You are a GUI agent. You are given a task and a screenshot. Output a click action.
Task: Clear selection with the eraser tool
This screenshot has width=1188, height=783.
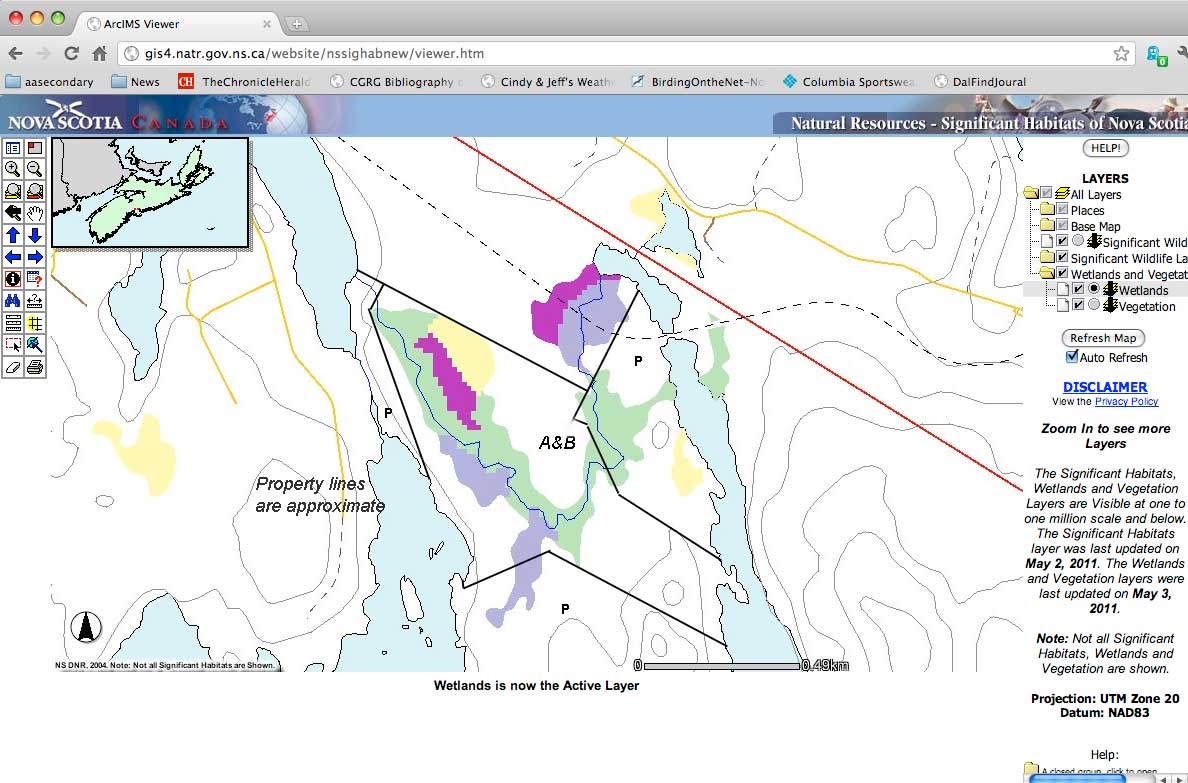pos(13,368)
